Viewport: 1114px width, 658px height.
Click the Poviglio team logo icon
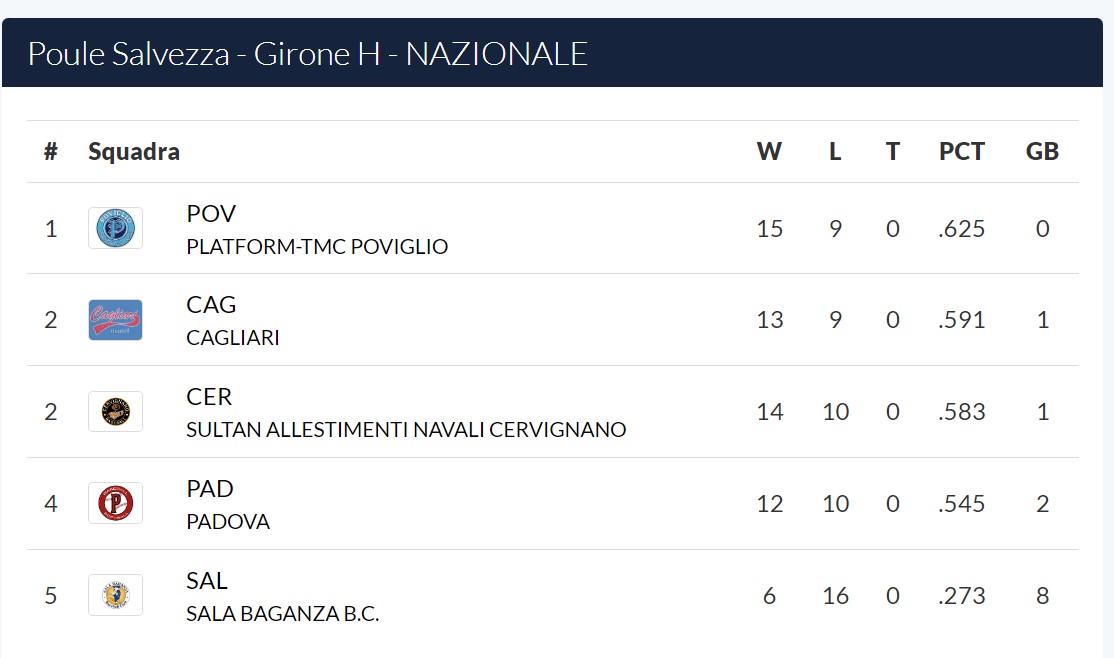pyautogui.click(x=115, y=228)
